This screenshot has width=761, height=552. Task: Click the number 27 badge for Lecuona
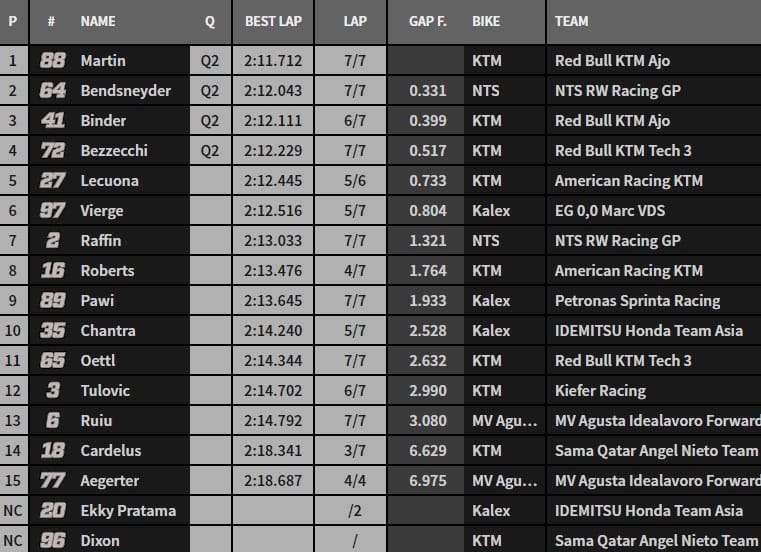(52, 181)
